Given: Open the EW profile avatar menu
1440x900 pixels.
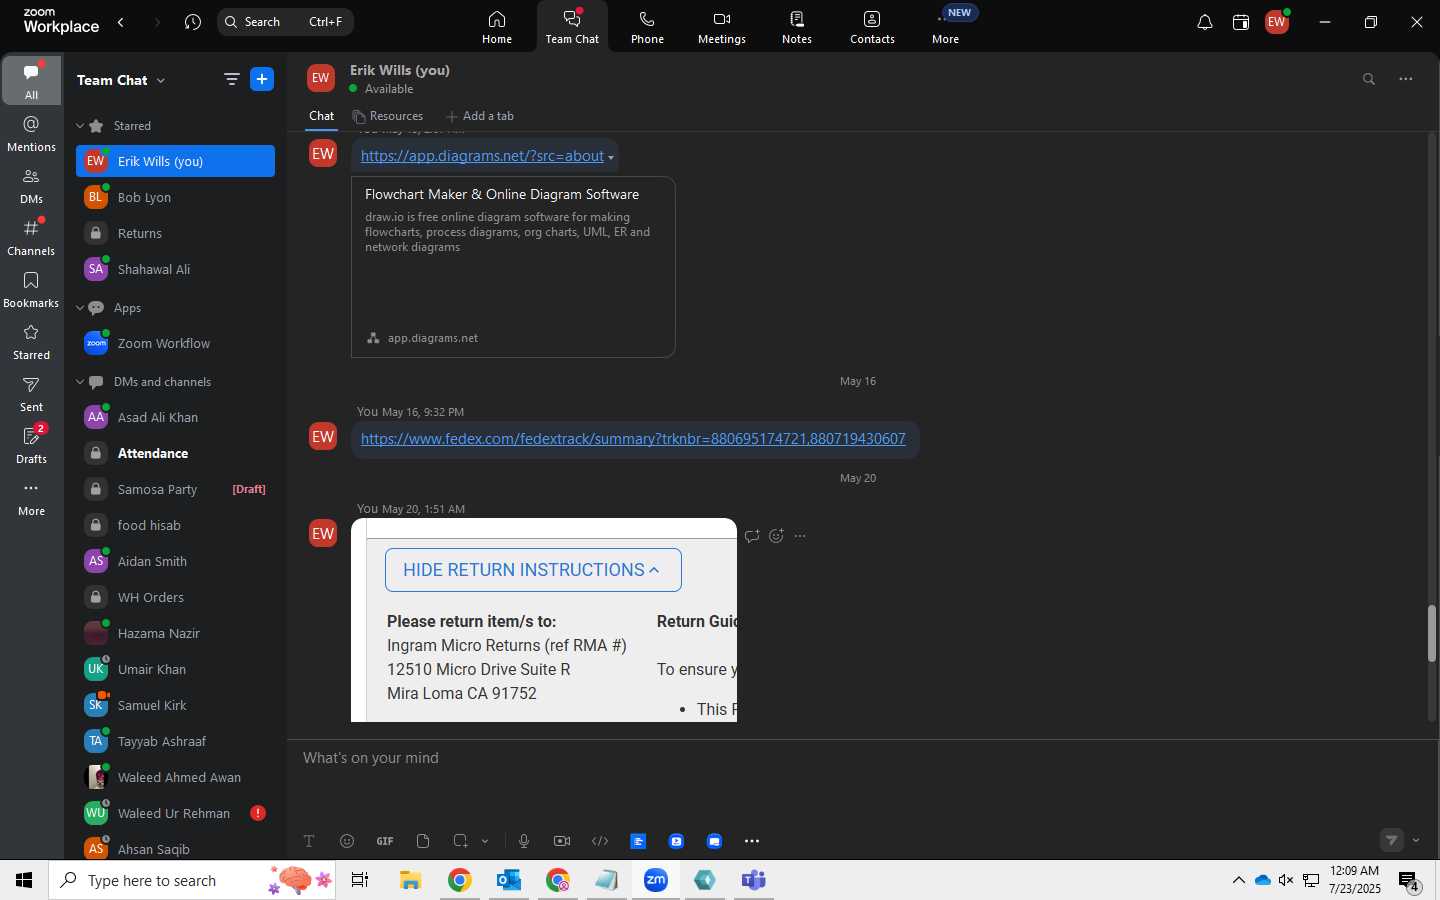Looking at the screenshot, I should (x=1277, y=22).
